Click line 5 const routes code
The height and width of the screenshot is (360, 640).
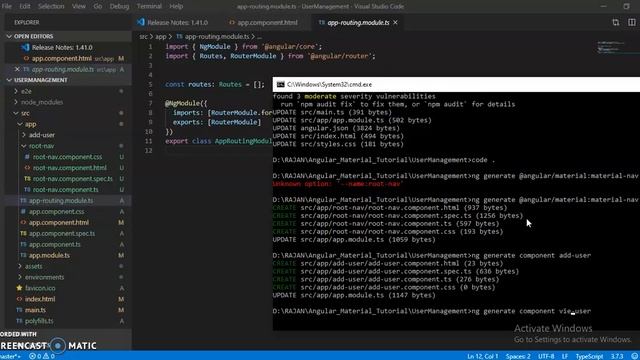click(215, 84)
